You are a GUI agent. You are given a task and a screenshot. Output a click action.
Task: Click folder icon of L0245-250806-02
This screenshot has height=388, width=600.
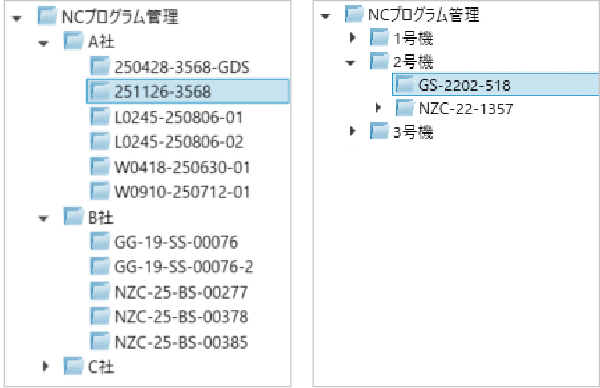(x=100, y=141)
